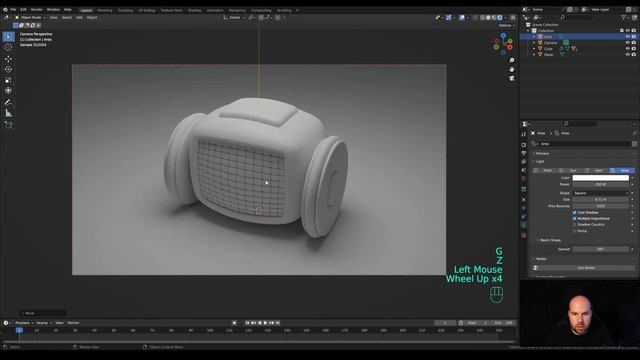Click the viewport zoom magnifier icon
Viewport: 640px width, 360px height.
511,60
